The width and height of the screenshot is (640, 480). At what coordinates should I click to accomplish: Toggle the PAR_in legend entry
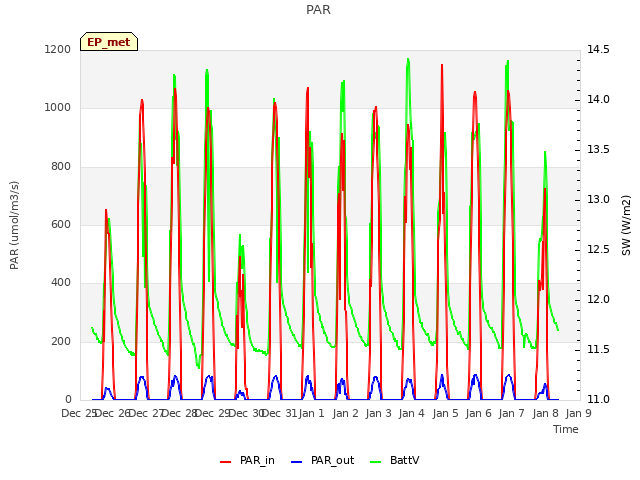coord(247,460)
